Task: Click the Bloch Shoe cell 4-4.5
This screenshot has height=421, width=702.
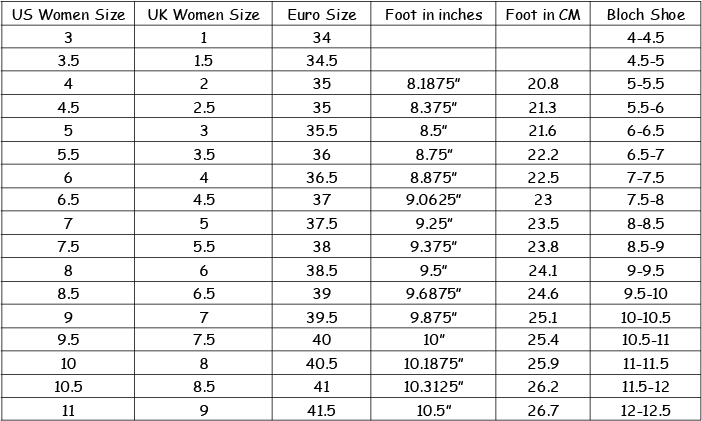Action: 645,37
